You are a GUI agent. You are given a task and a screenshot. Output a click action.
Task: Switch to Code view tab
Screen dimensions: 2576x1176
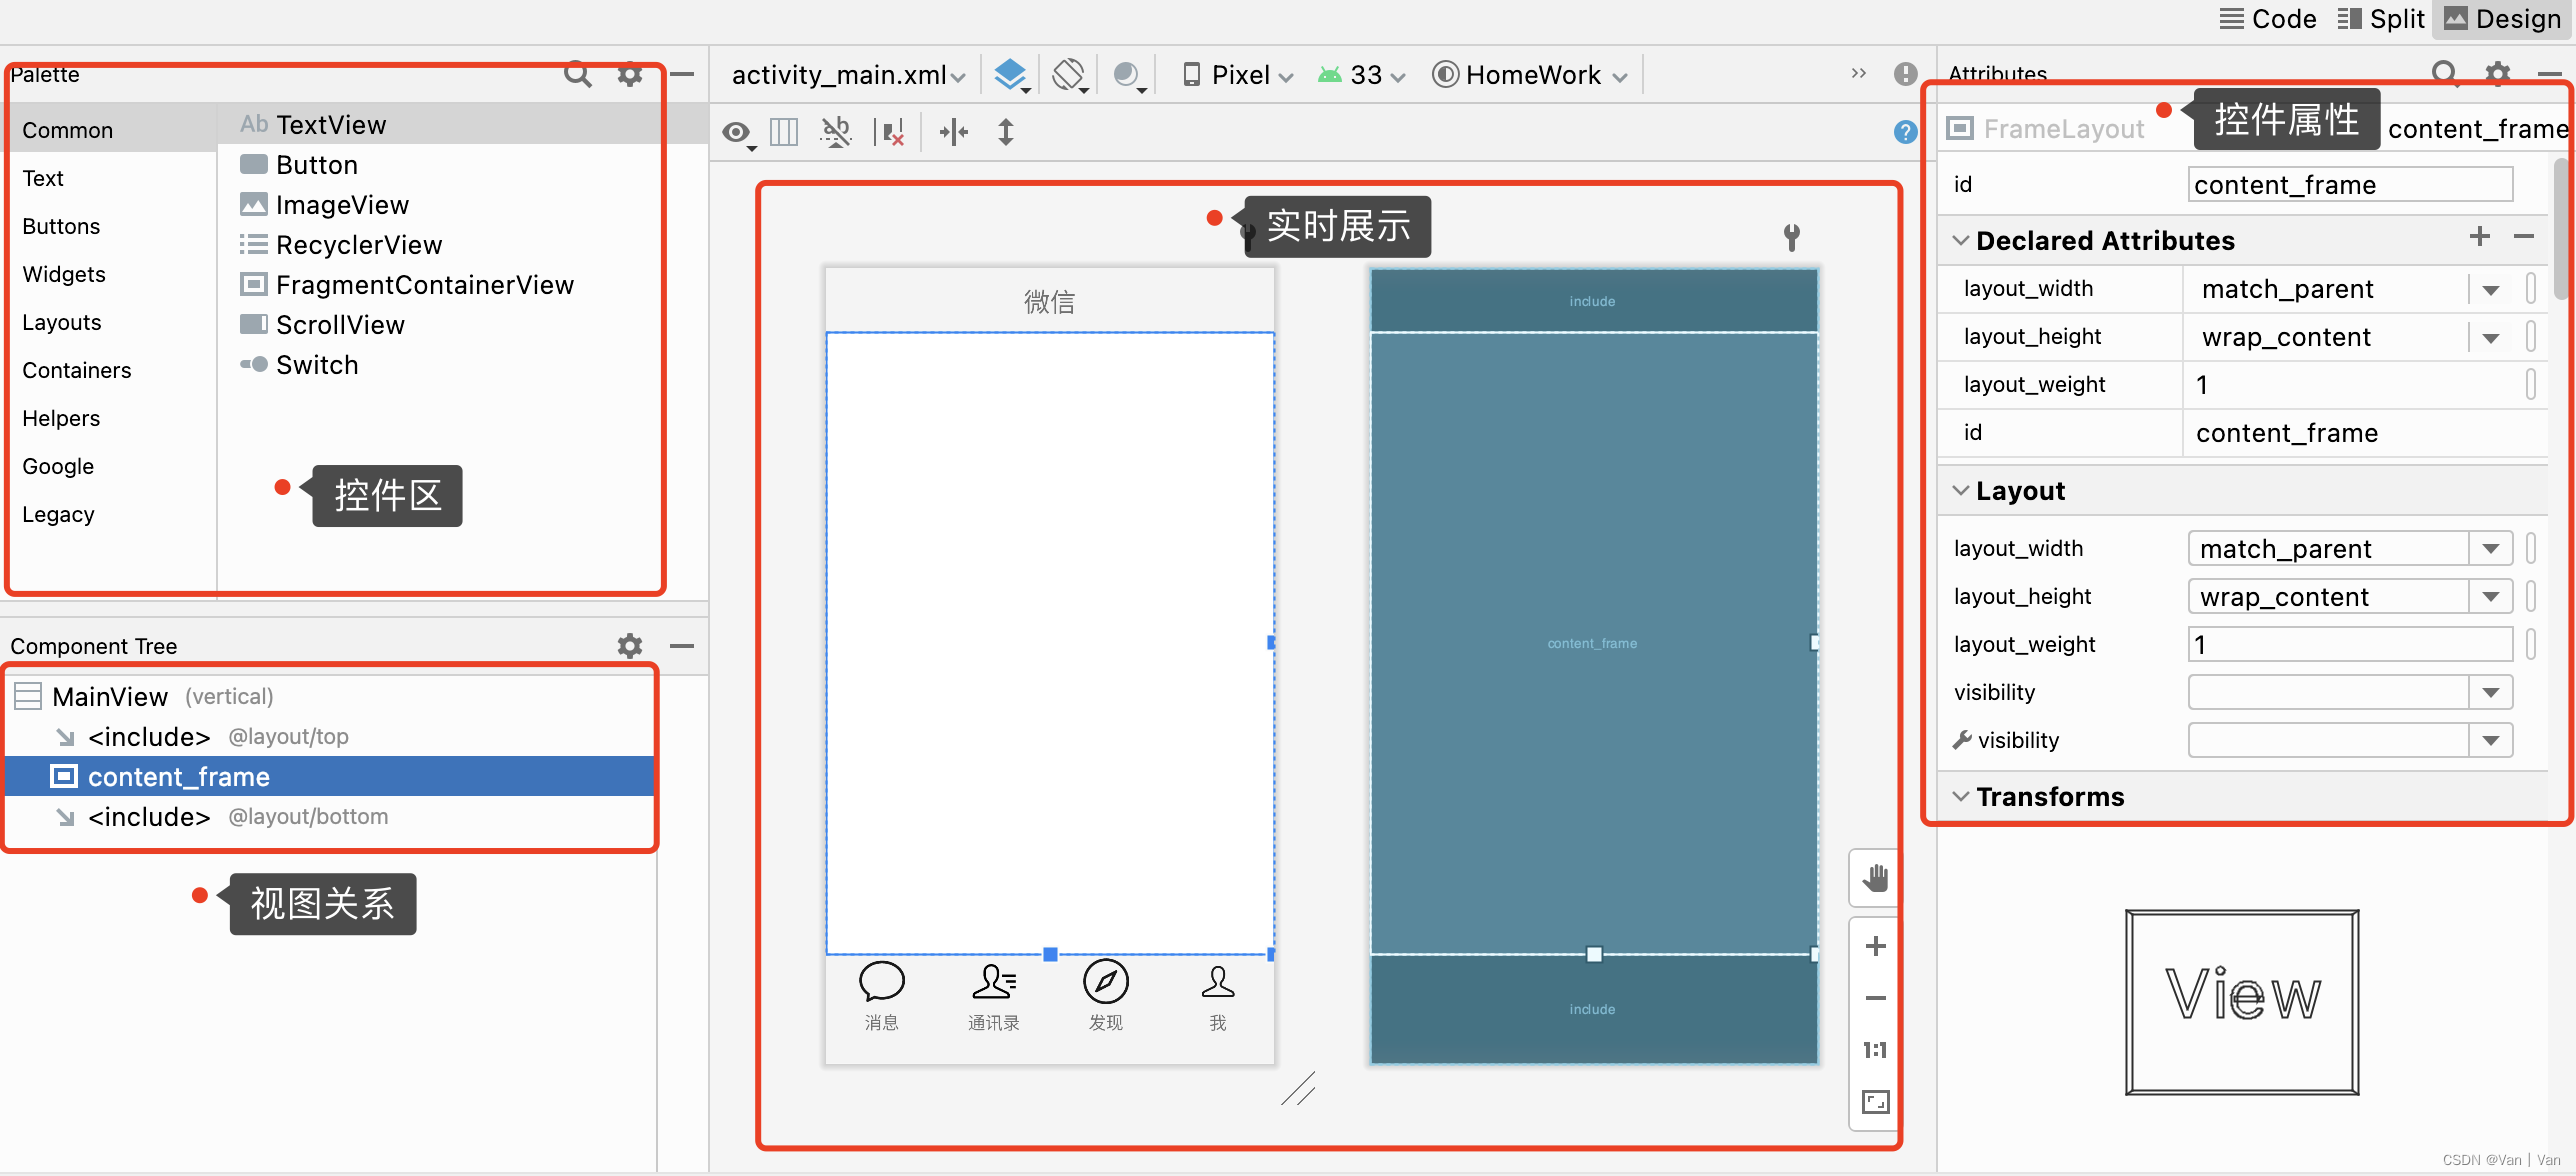[2268, 19]
